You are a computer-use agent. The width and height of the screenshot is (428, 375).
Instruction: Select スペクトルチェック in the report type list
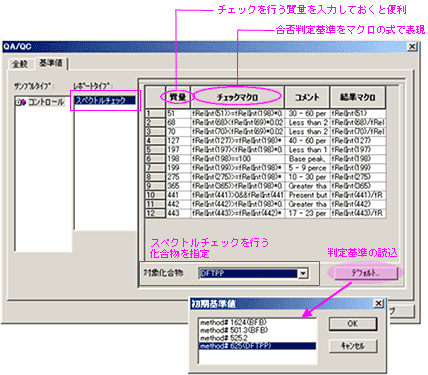(x=105, y=100)
